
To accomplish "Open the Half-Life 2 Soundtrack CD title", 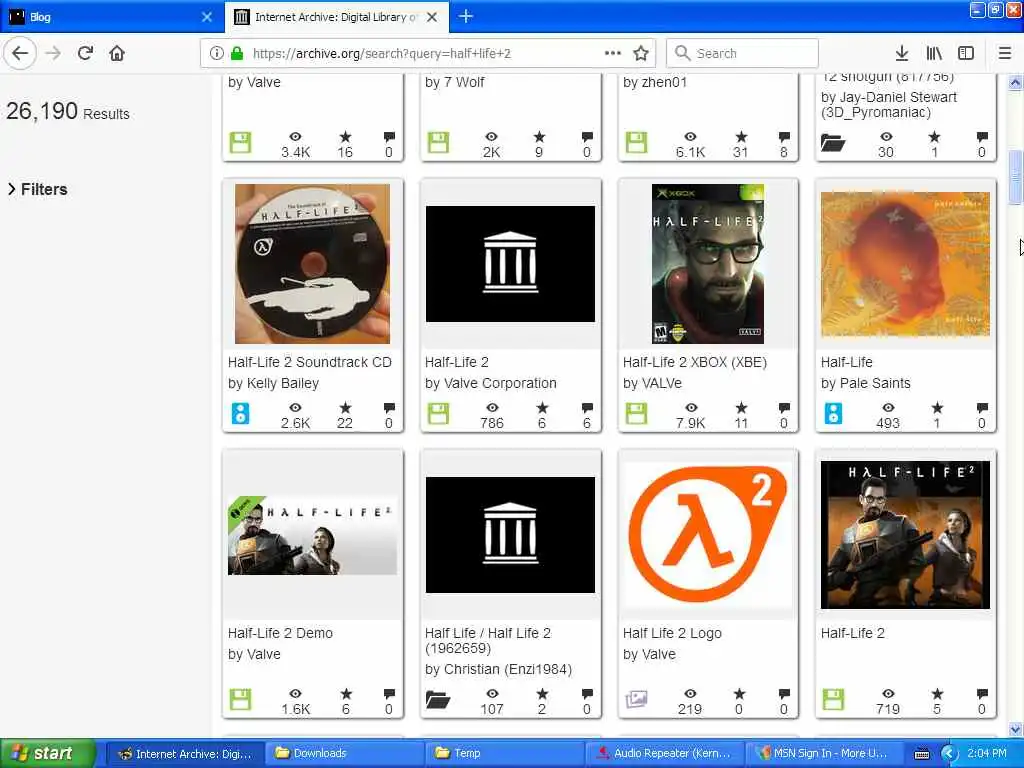I will pyautogui.click(x=310, y=362).
